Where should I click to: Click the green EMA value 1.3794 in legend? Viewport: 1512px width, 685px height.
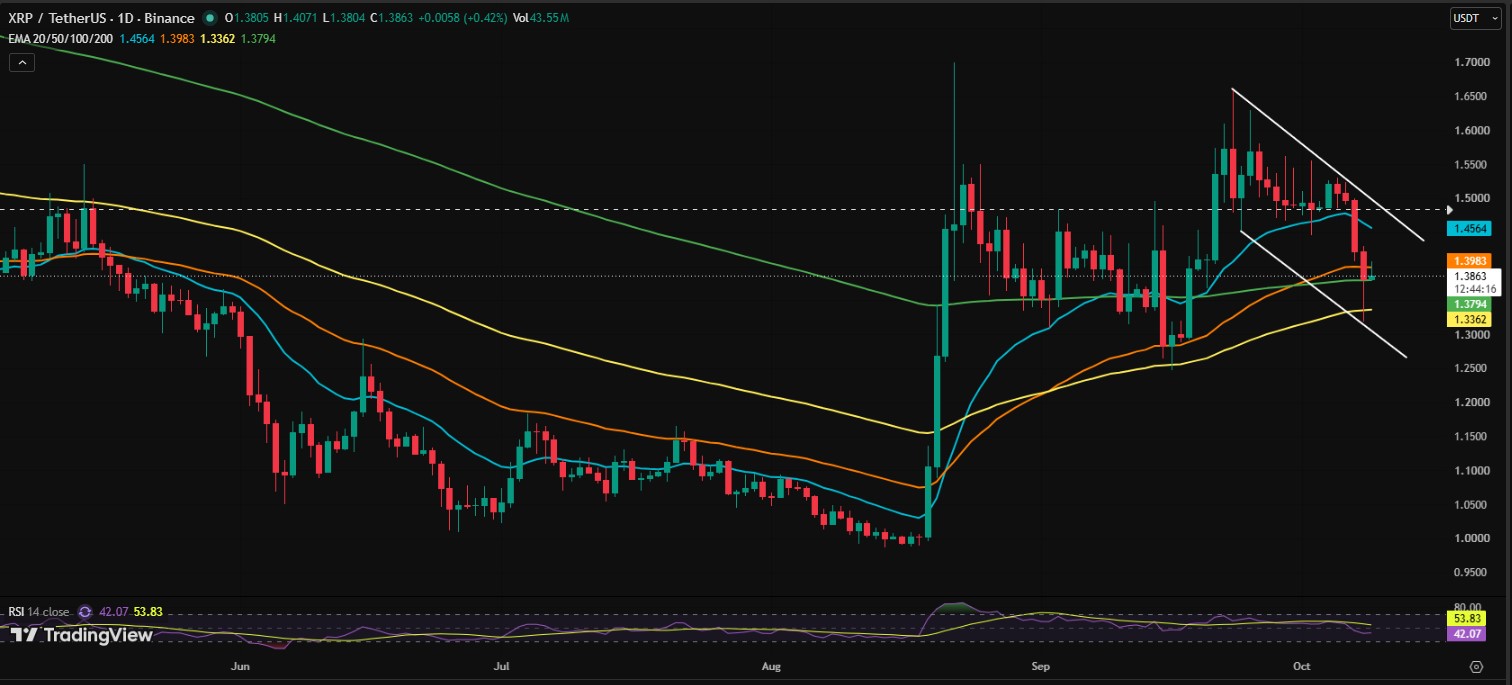coord(258,38)
